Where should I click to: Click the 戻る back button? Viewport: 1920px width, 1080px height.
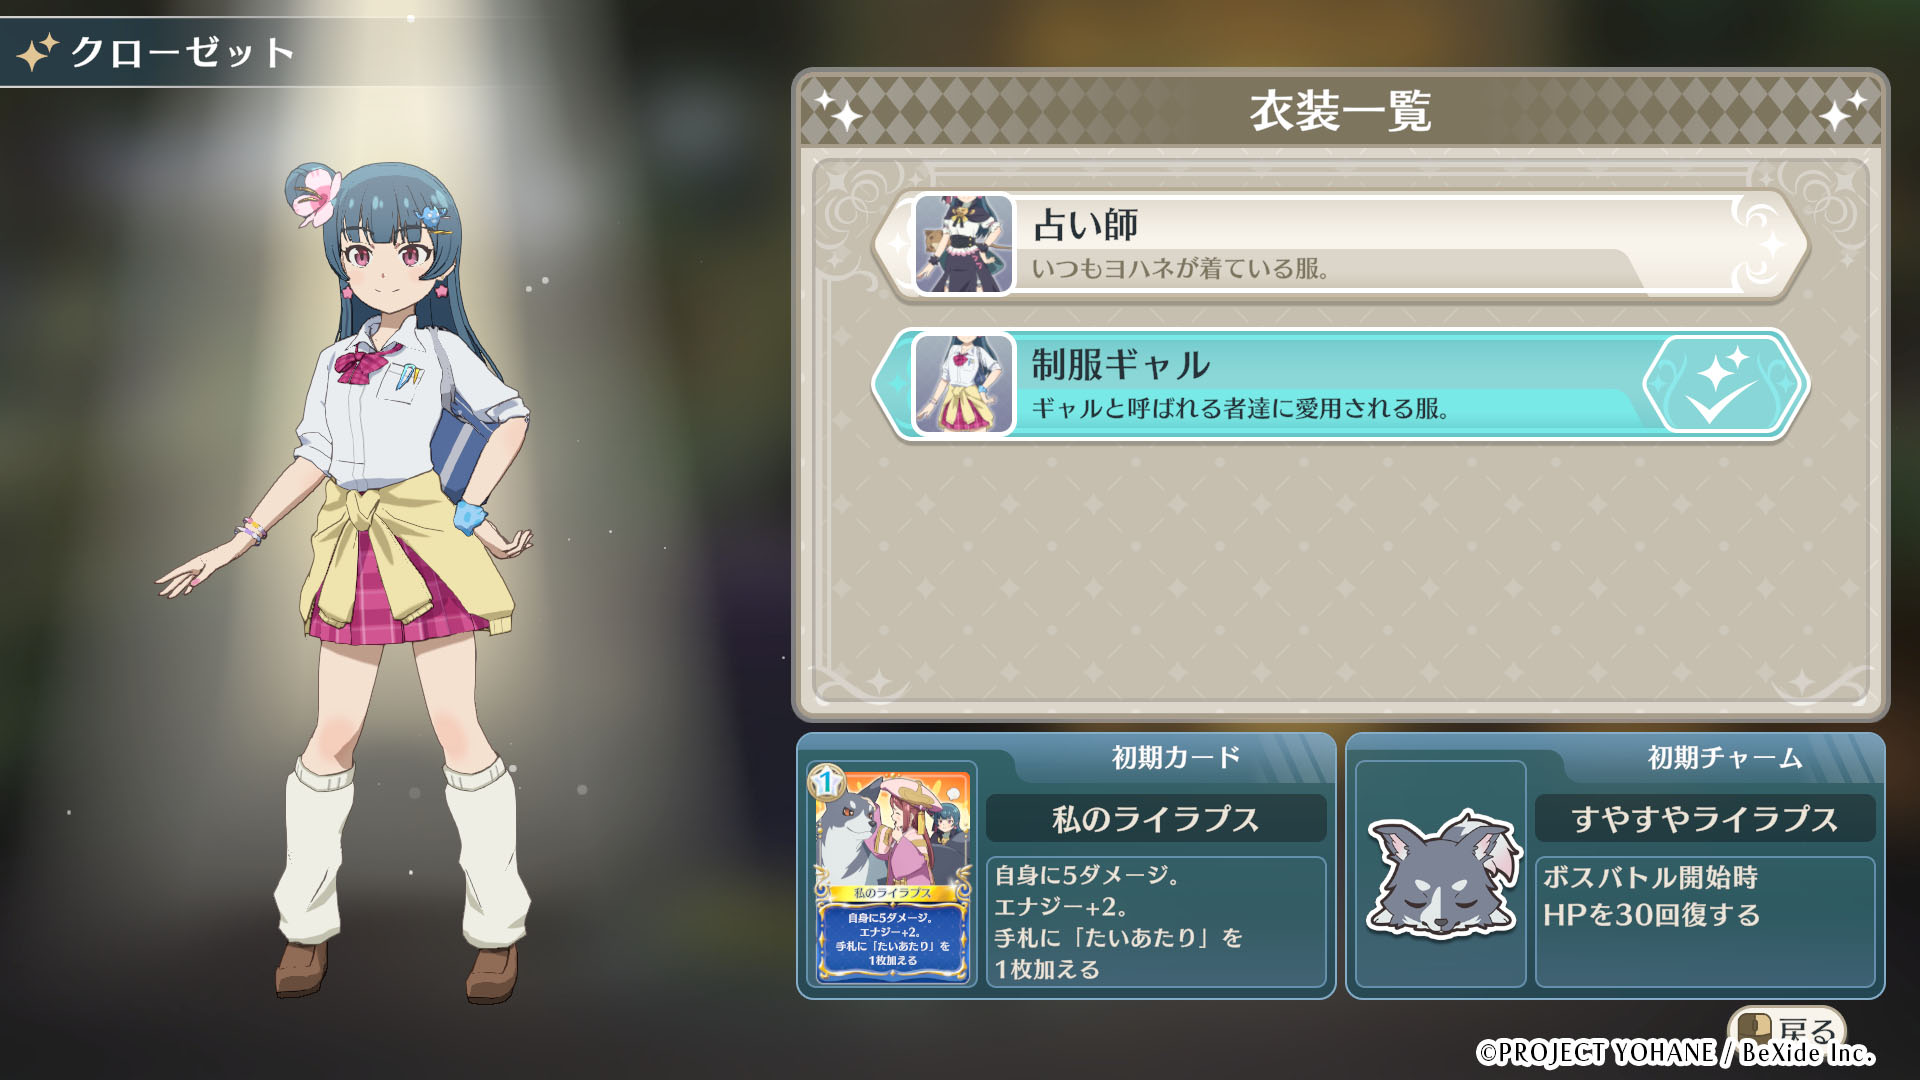tap(1787, 1028)
